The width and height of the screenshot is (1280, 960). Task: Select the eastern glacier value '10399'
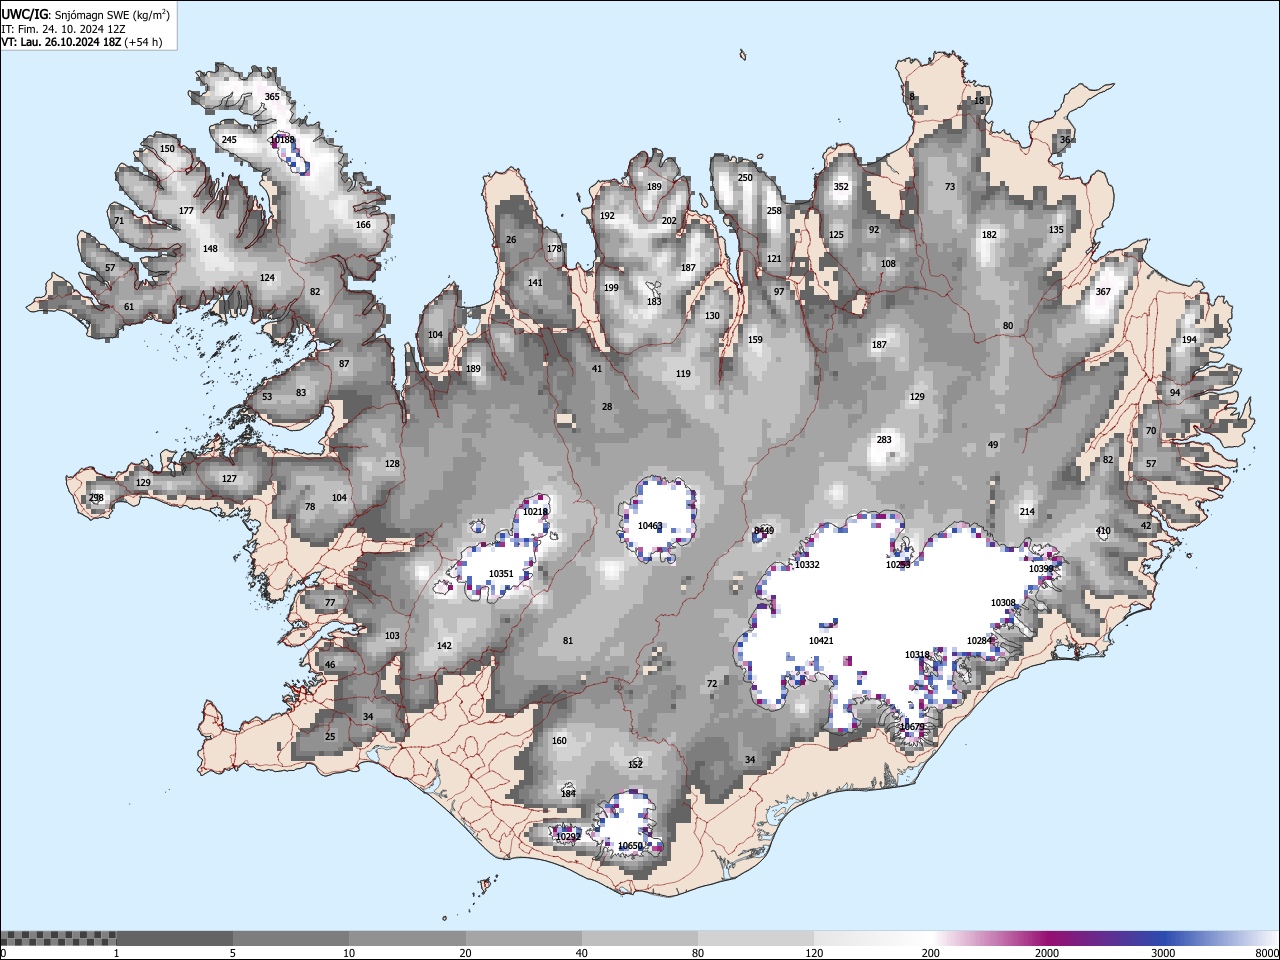pyautogui.click(x=1041, y=569)
